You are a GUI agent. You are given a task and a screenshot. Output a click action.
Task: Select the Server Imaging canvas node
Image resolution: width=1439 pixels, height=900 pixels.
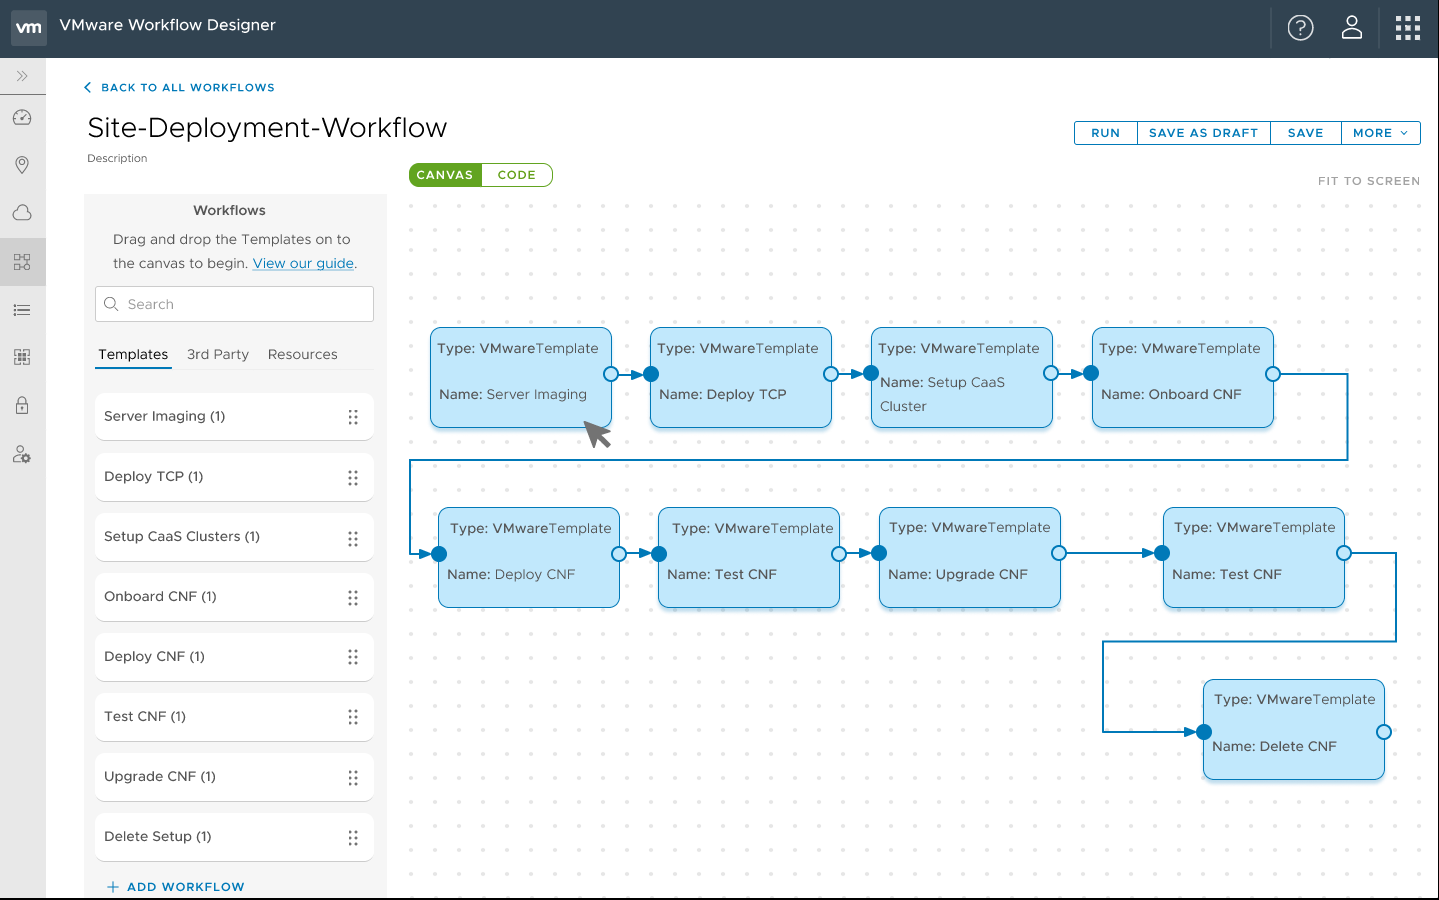pyautogui.click(x=520, y=377)
